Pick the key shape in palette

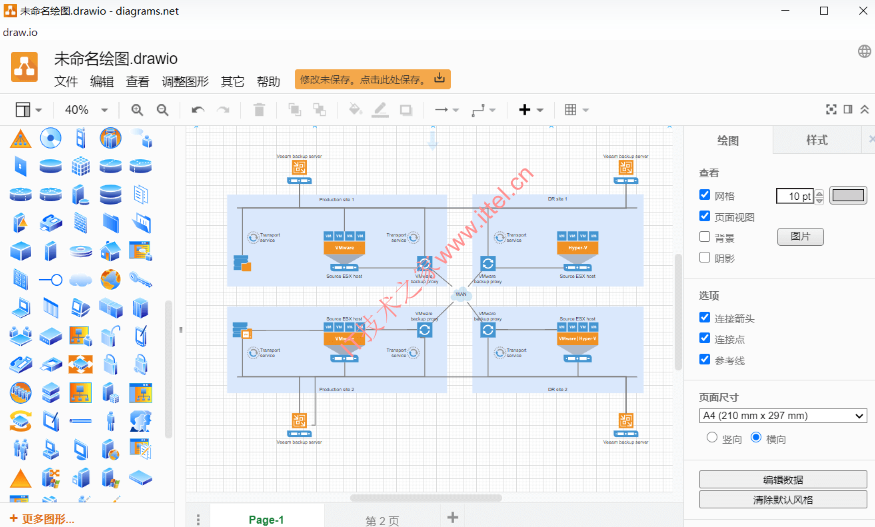tap(141, 279)
